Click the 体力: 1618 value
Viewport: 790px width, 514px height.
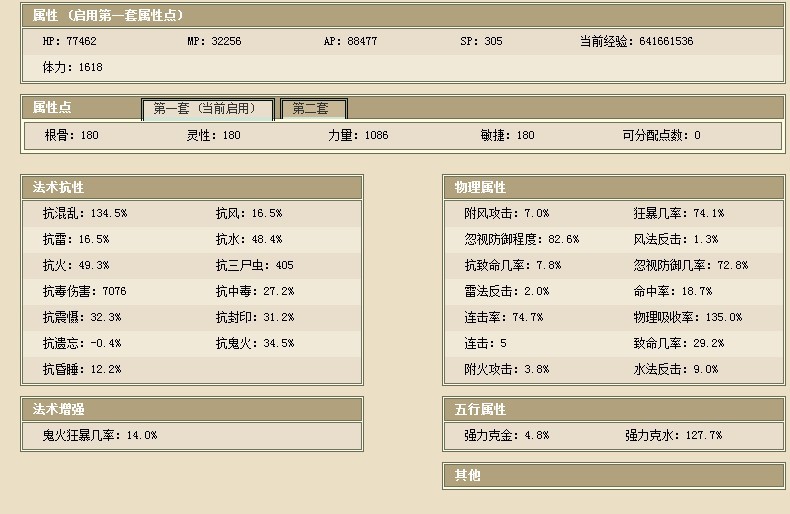point(72,68)
